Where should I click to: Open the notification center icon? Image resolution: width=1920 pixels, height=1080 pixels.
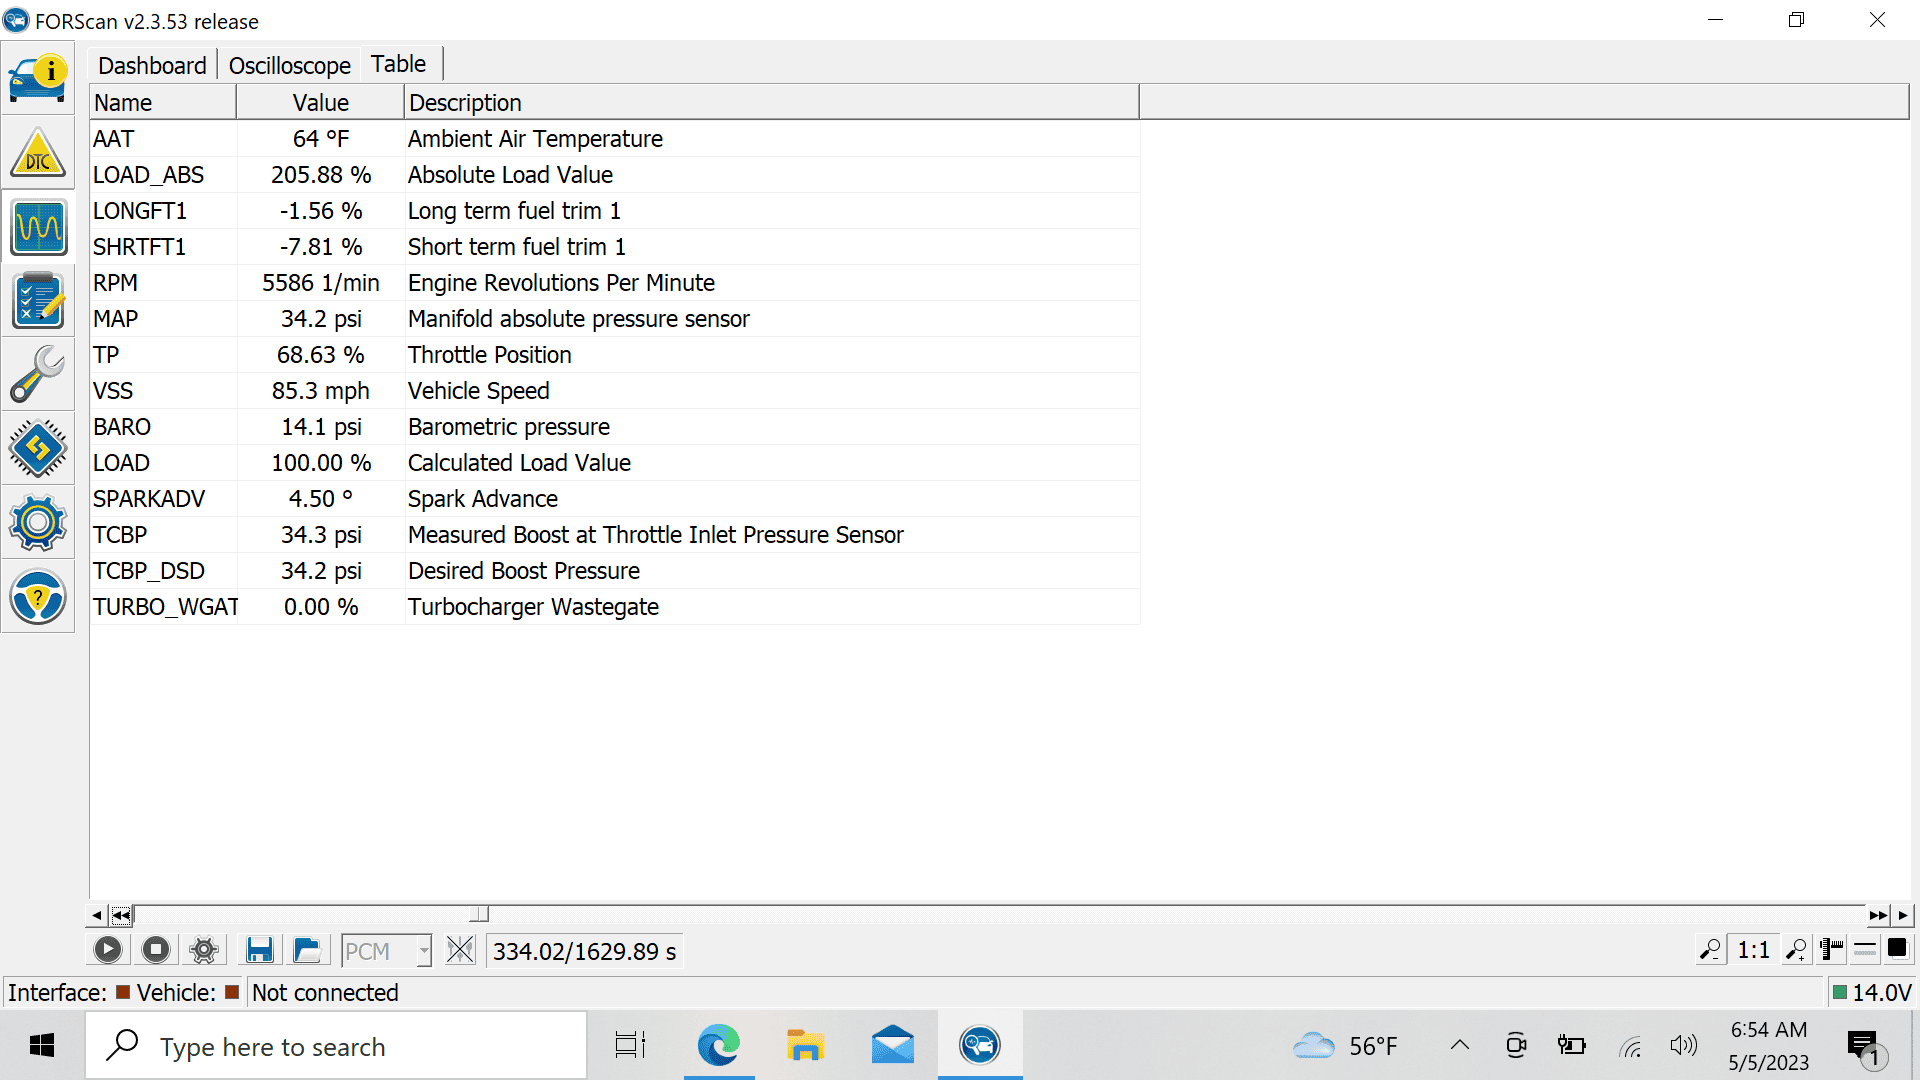point(1866,1048)
